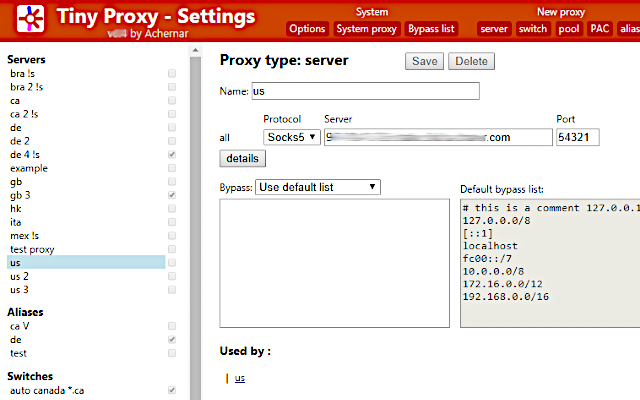The height and width of the screenshot is (400, 640).
Task: Uncheck the 'de 4 !s' server checkbox
Action: 172,154
